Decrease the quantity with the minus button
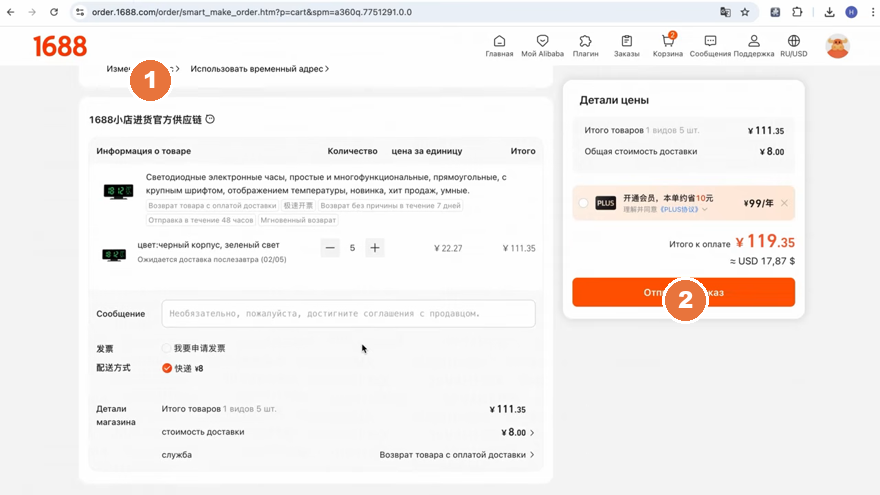880x495 pixels. click(330, 248)
